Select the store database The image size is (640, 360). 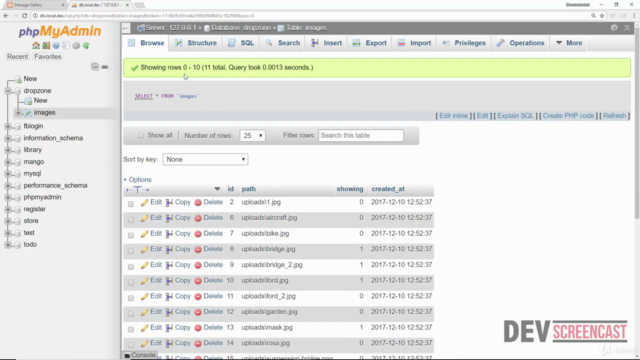31,221
